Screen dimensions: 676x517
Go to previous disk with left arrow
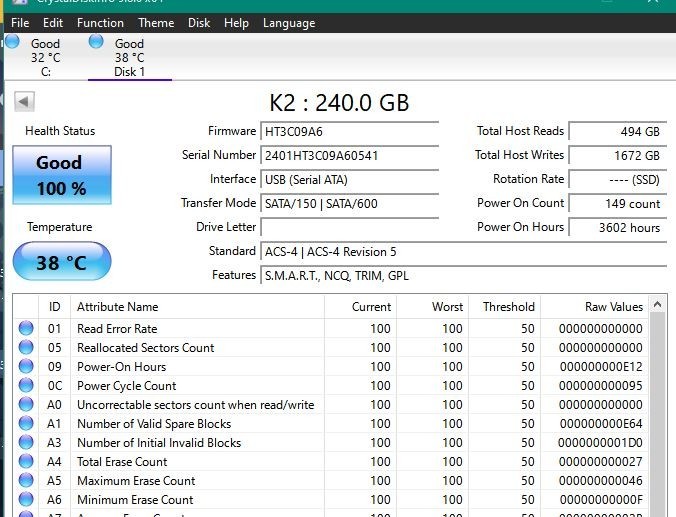click(x=24, y=102)
